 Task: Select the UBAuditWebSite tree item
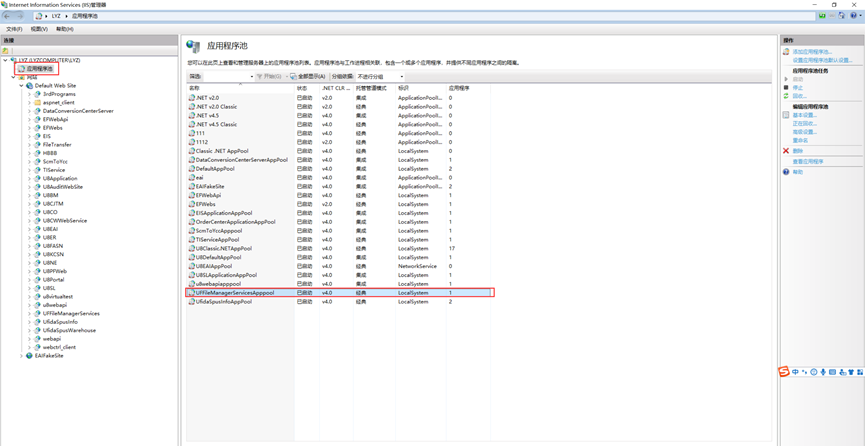click(62, 187)
